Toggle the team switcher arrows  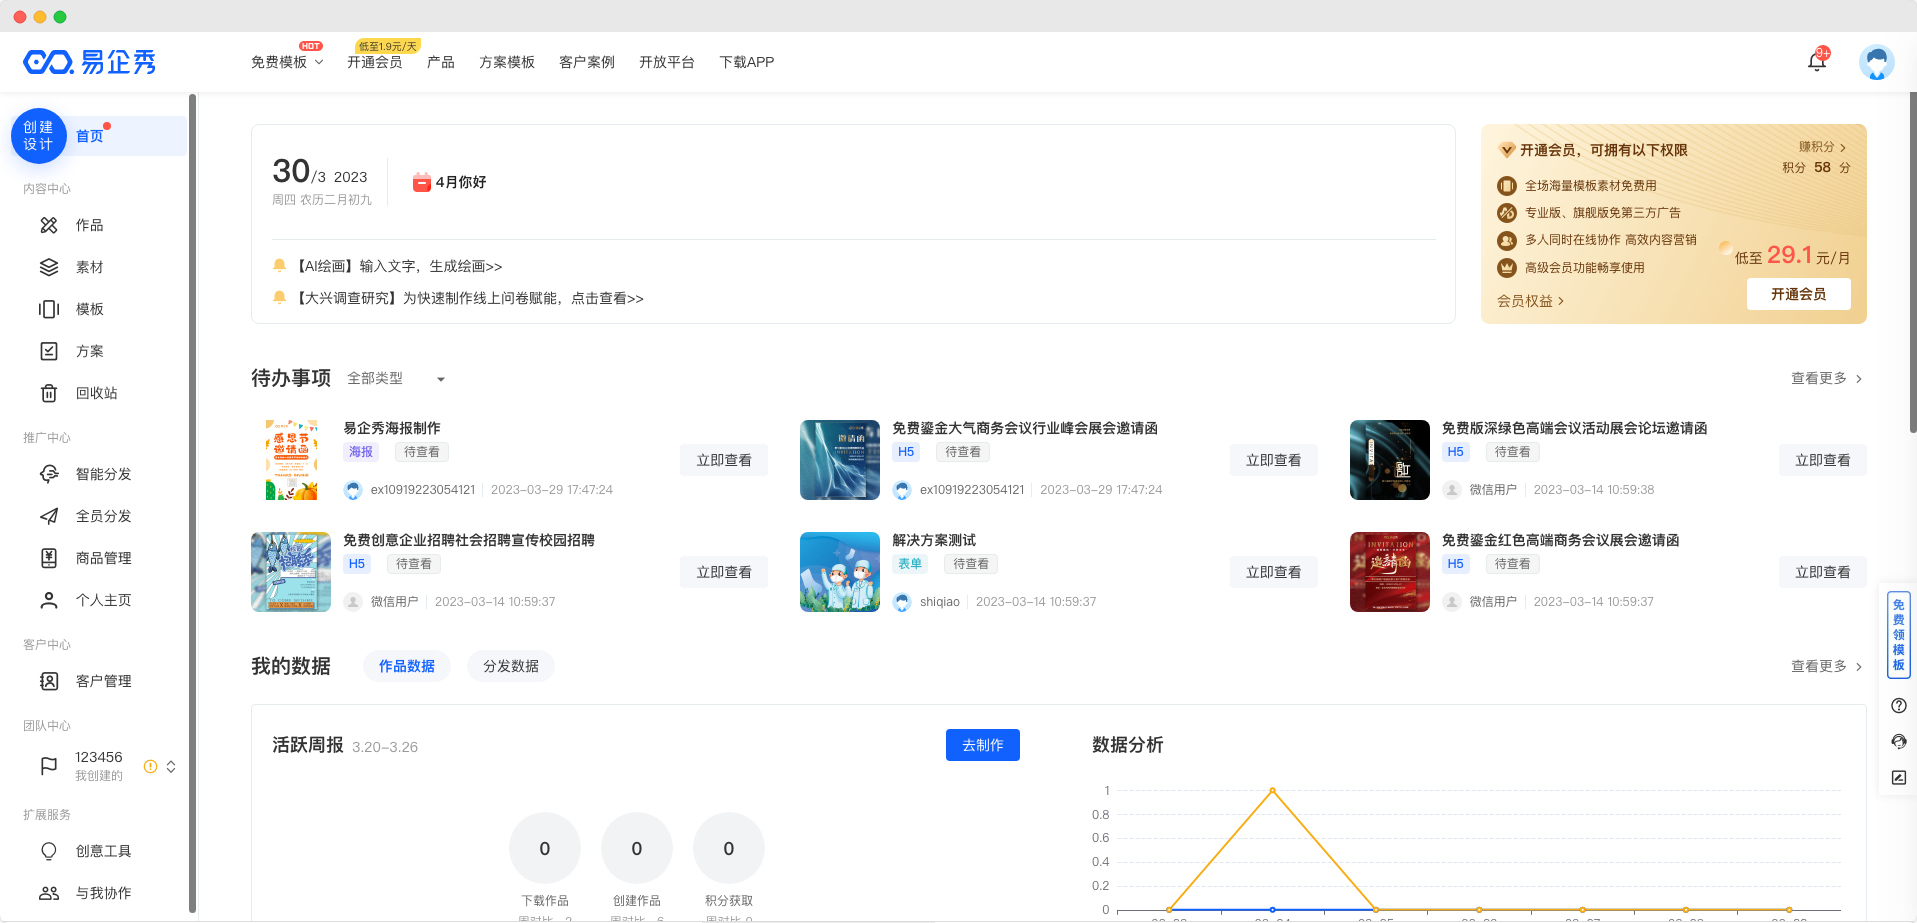171,767
